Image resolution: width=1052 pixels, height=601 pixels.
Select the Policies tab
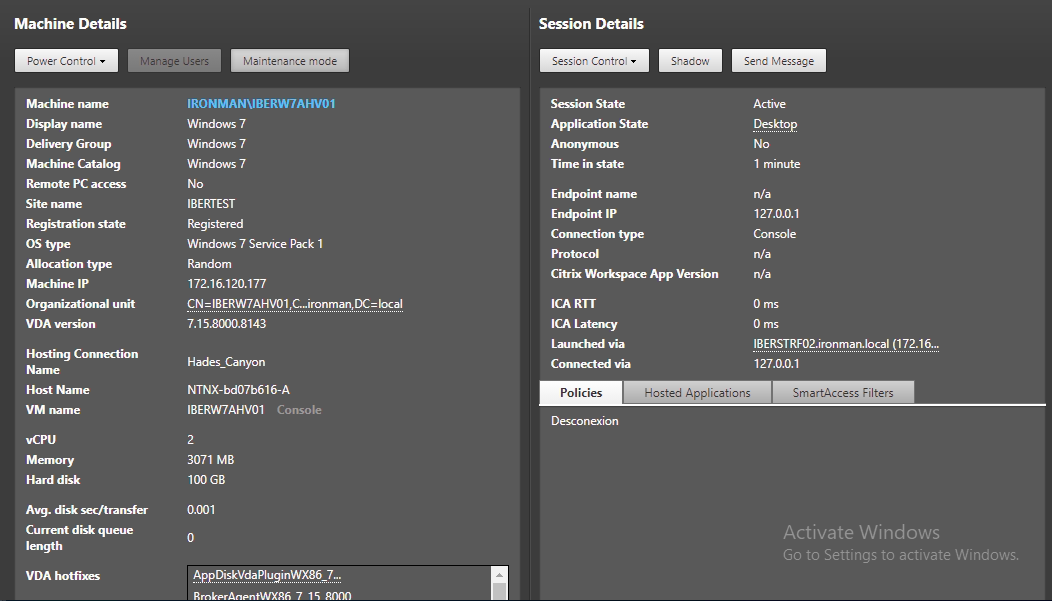581,392
